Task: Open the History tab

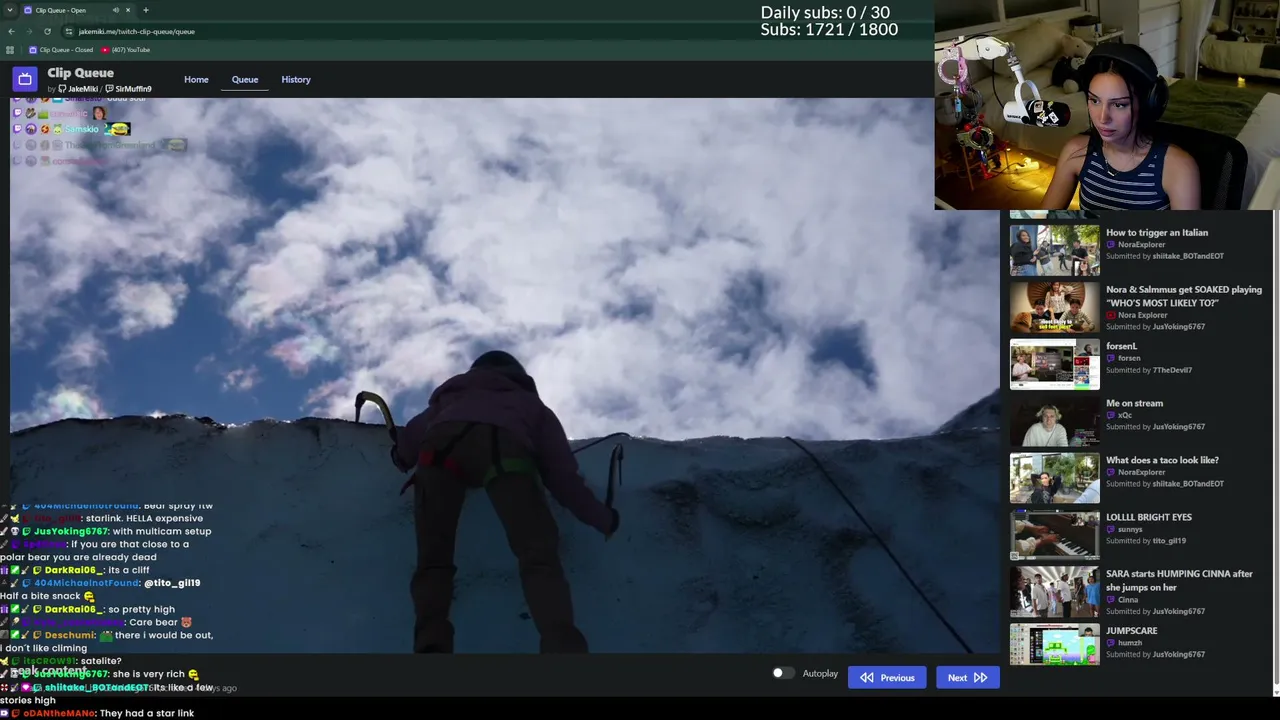Action: (296, 79)
